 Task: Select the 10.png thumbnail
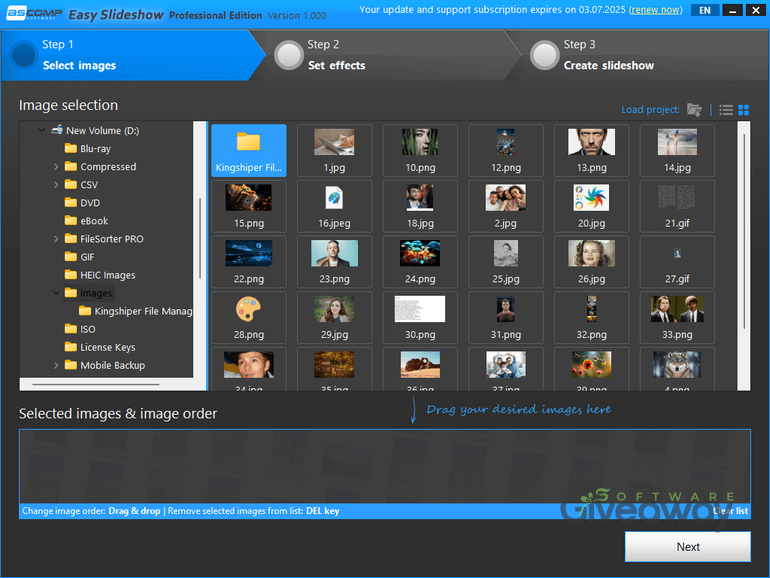click(x=420, y=150)
